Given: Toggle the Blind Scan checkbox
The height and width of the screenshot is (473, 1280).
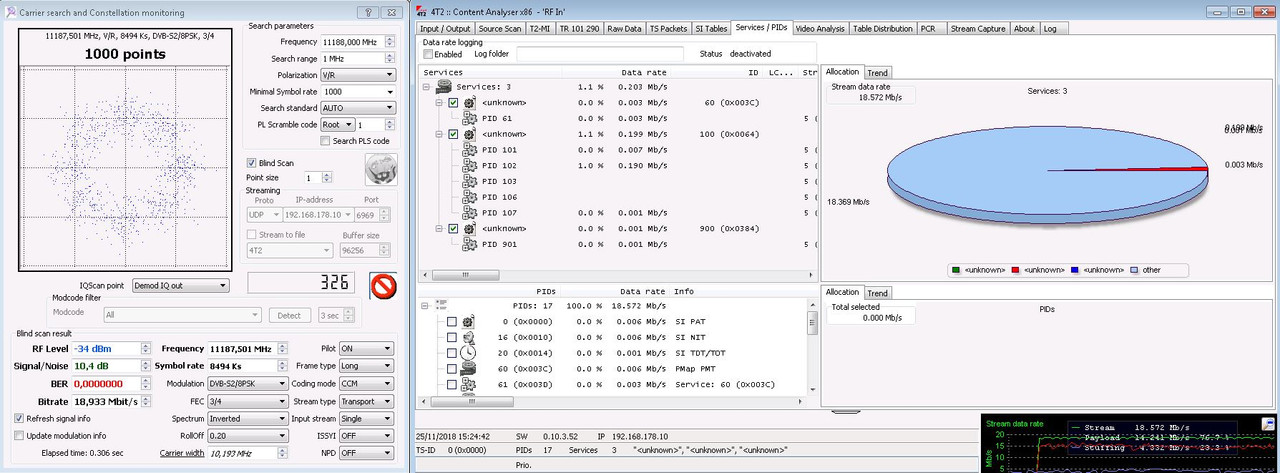Looking at the screenshot, I should pyautogui.click(x=252, y=162).
